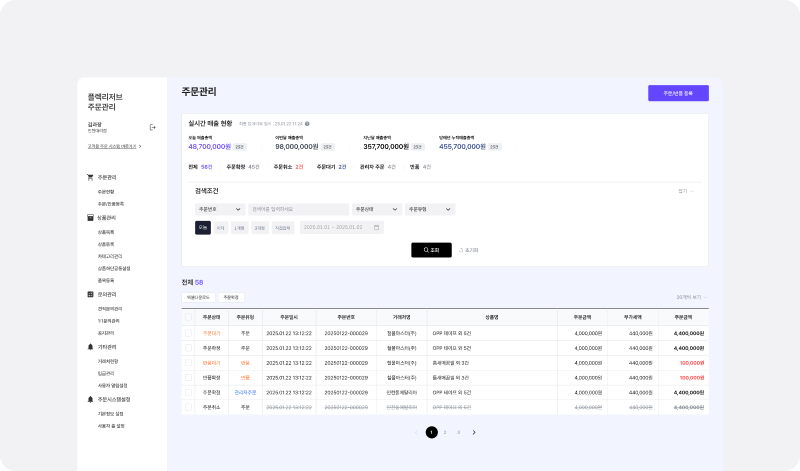The image size is (800, 471).
Task: Click the info icon next to the update timestamp
Action: tap(307, 124)
